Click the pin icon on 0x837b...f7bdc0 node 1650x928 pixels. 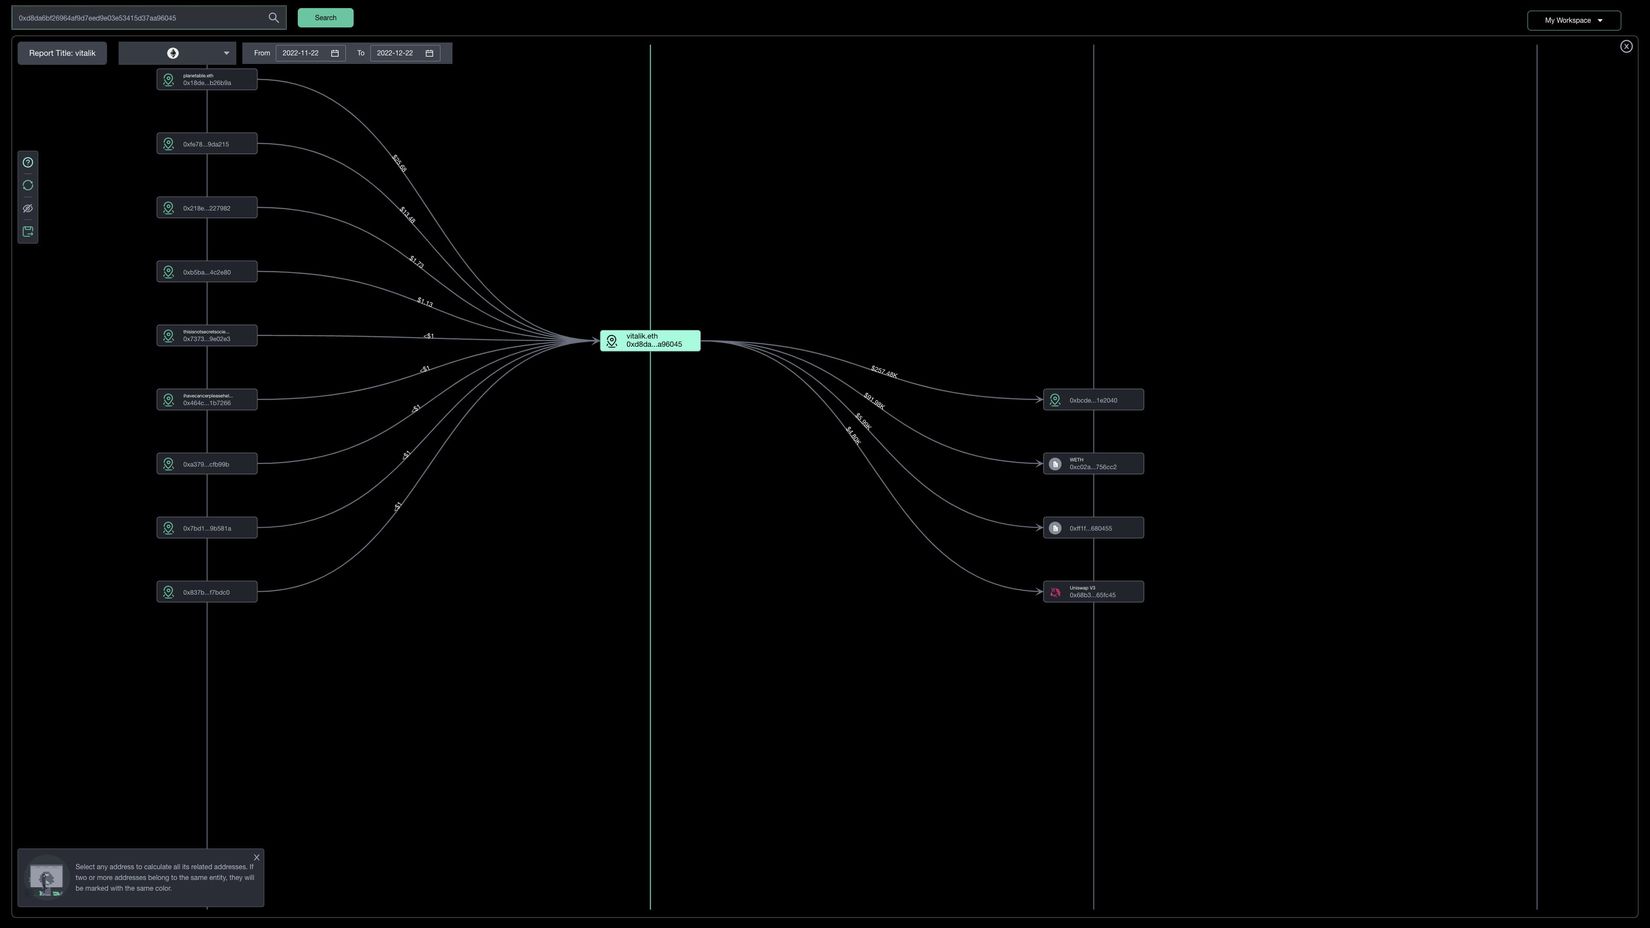[x=168, y=592]
